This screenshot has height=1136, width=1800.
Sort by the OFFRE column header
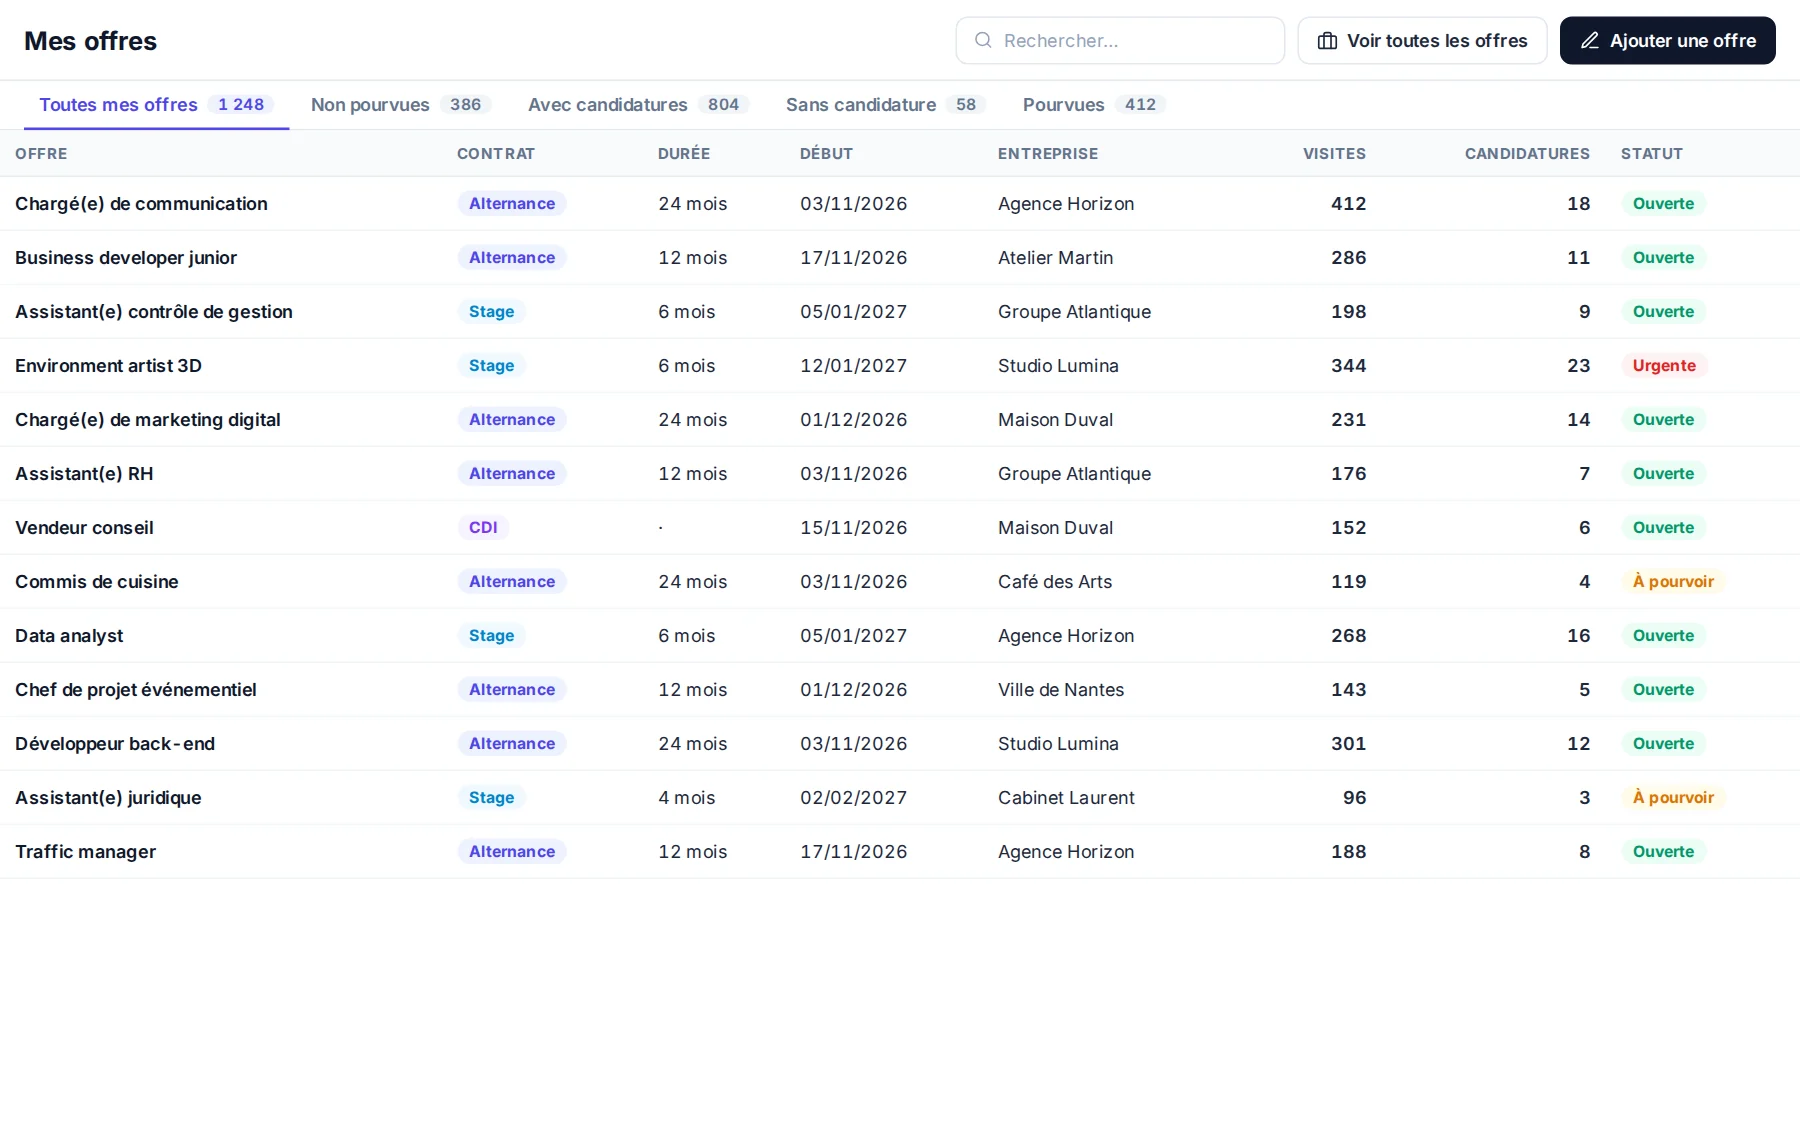(x=41, y=154)
